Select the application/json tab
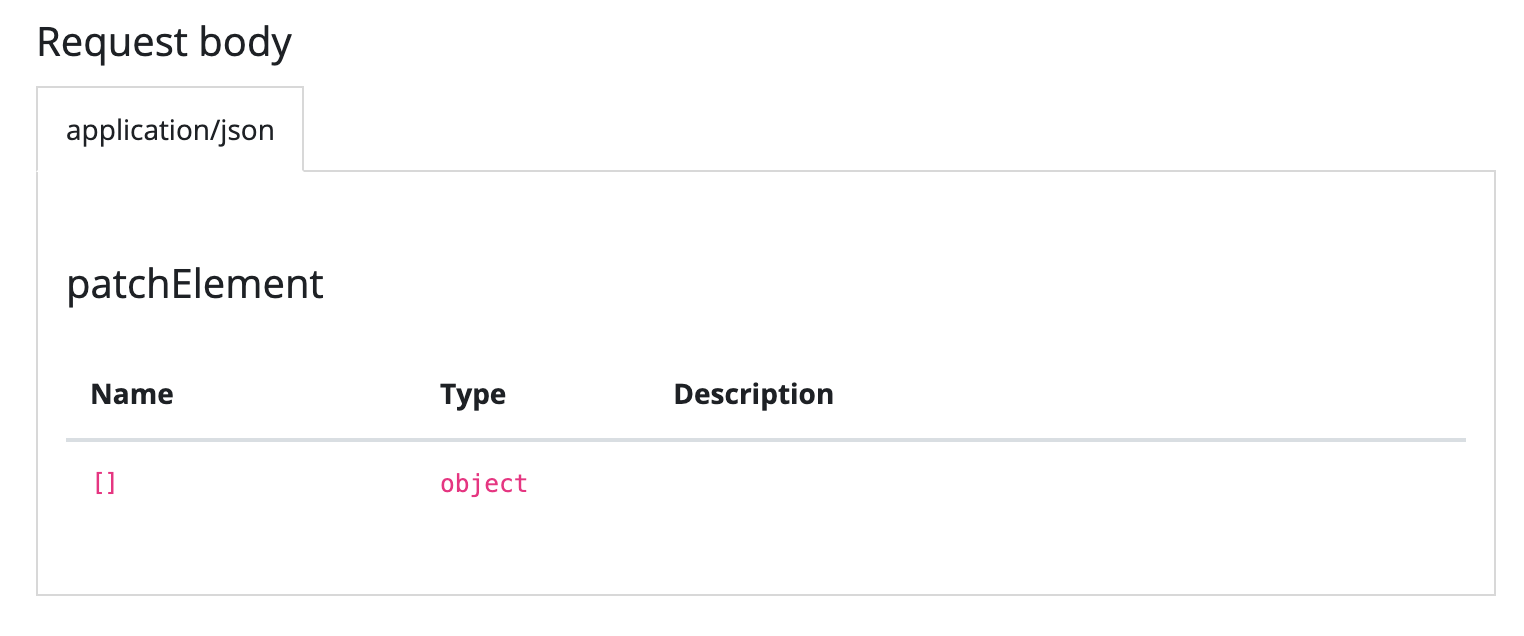1524x636 pixels. point(170,130)
